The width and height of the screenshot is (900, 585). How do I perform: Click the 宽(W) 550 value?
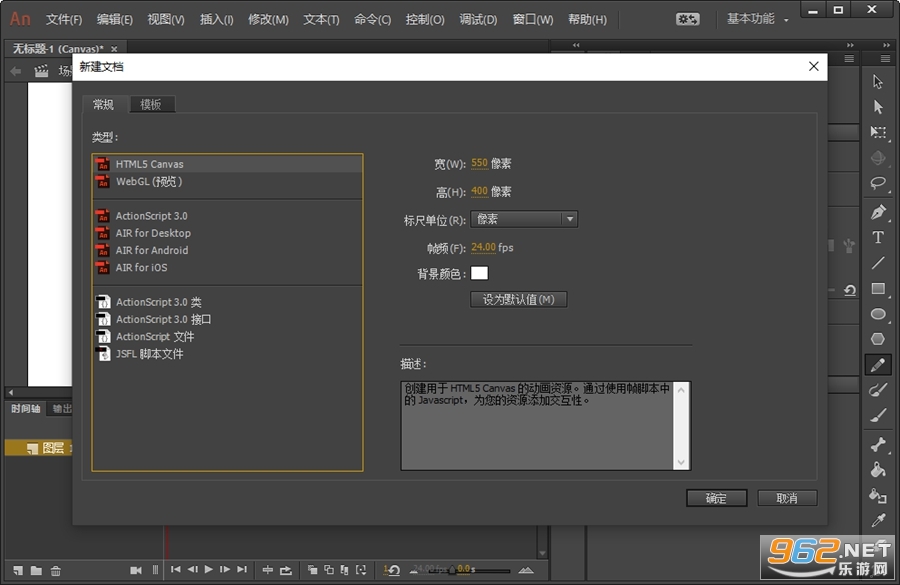click(479, 163)
